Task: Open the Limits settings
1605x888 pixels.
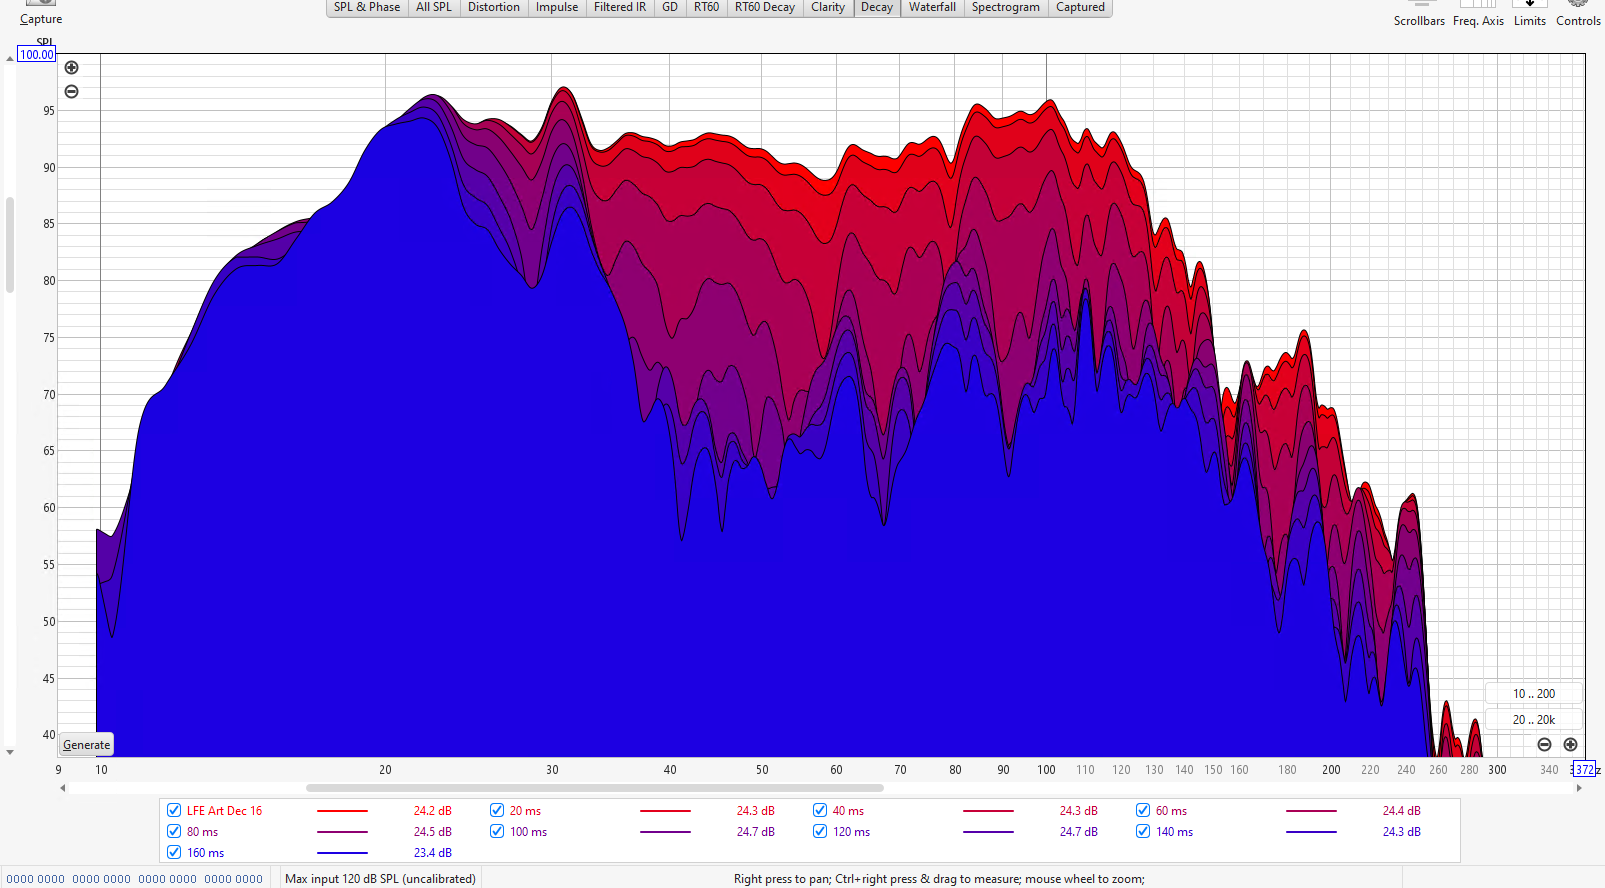Action: (1529, 14)
